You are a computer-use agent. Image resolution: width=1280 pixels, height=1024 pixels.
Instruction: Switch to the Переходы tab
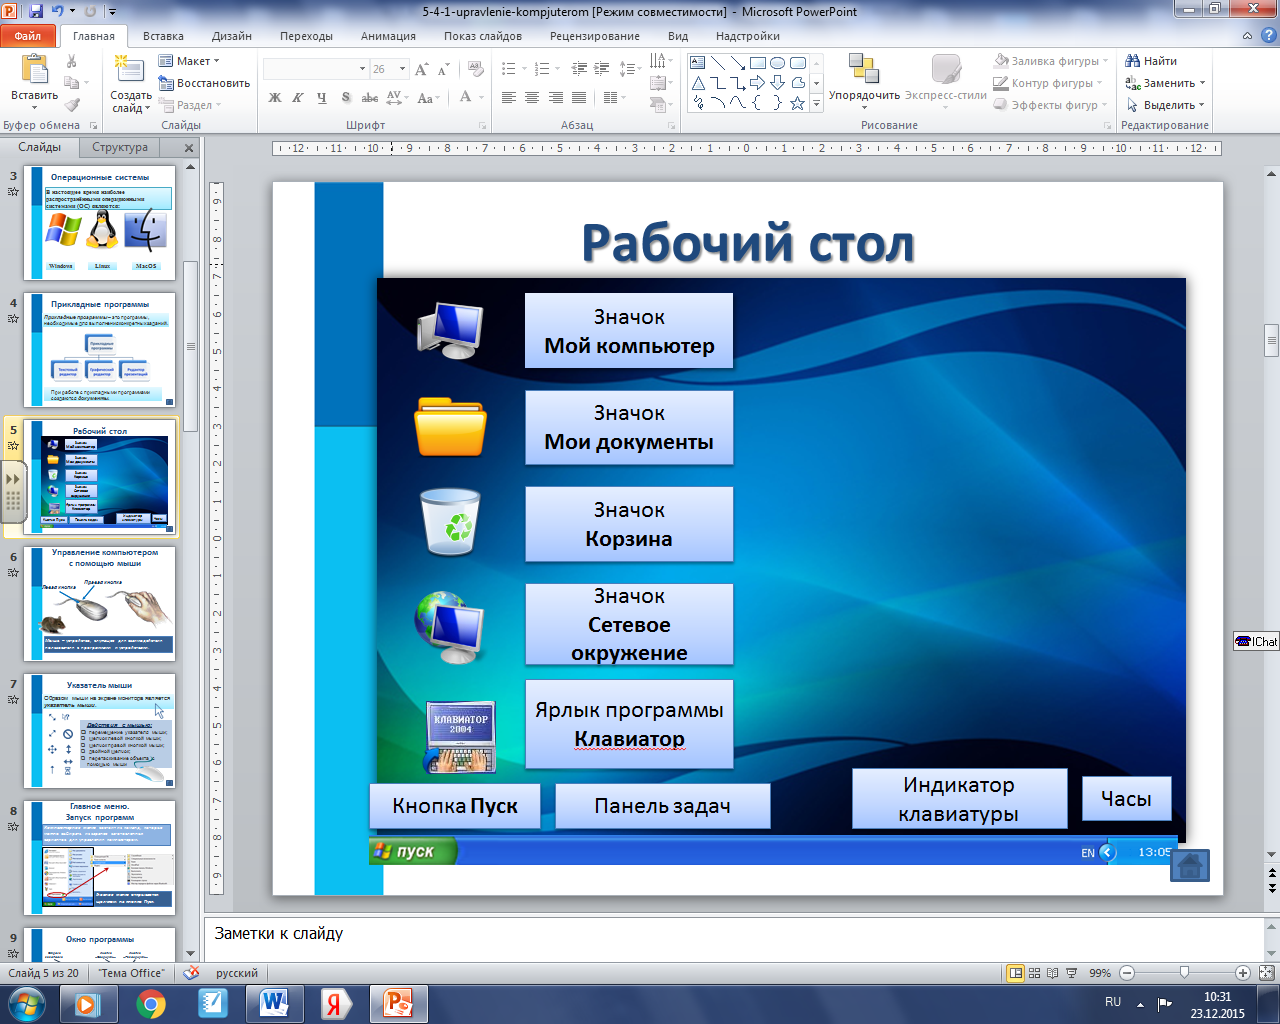point(306,36)
